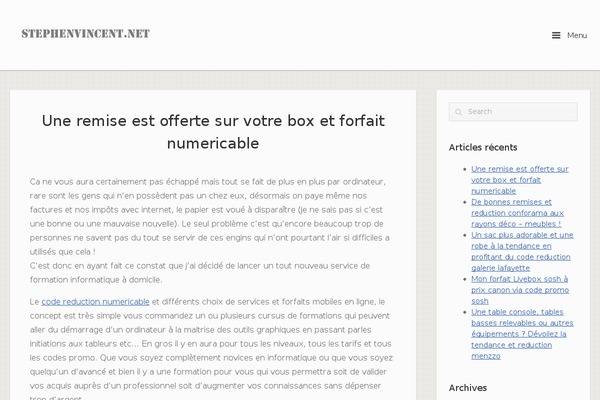The height and width of the screenshot is (400, 600).
Task: Open recent article reduction menzzo
Action: (522, 334)
